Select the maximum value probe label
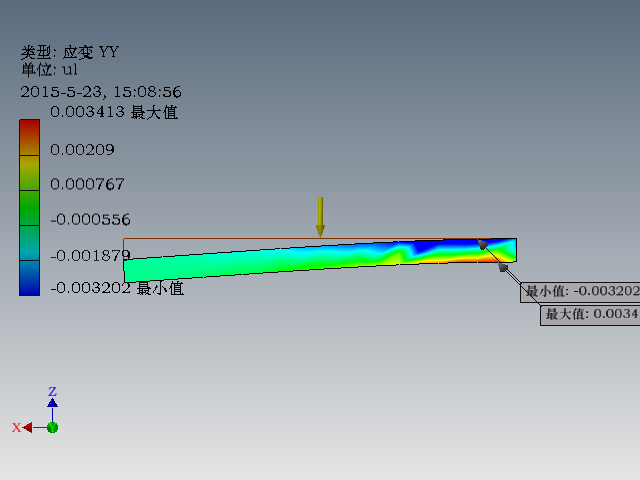Image resolution: width=640 pixels, height=480 pixels. [x=590, y=314]
